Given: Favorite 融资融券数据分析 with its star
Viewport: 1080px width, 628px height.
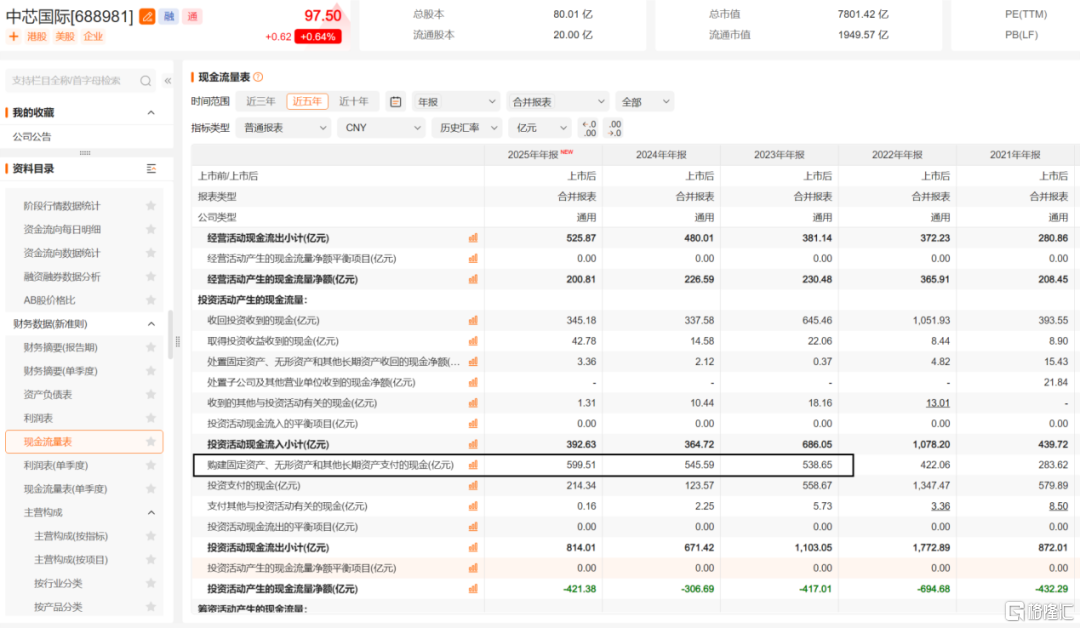Looking at the screenshot, I should (151, 277).
